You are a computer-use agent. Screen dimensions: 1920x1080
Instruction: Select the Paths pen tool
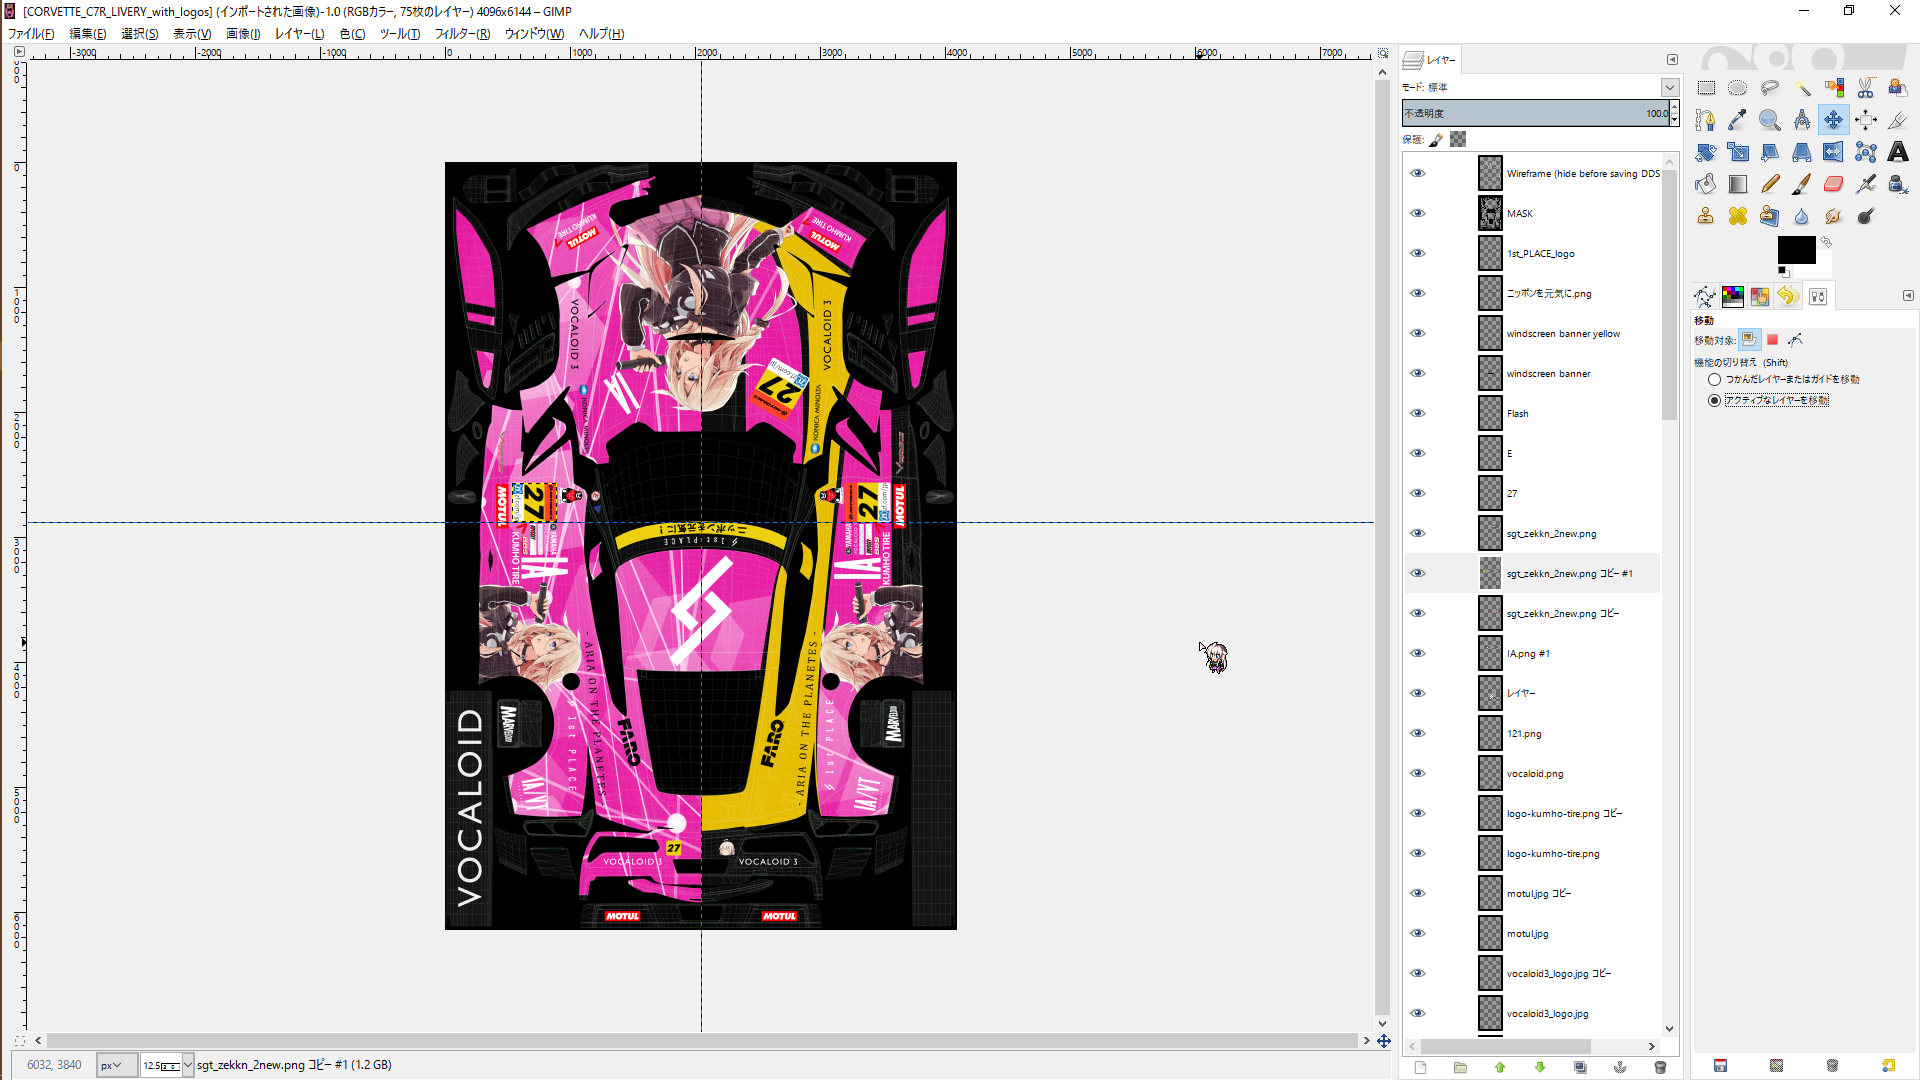[1706, 120]
